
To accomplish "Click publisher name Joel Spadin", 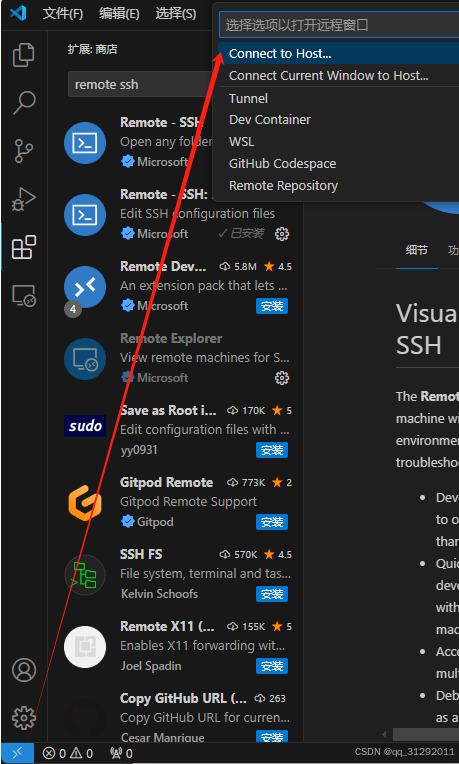I will [151, 666].
